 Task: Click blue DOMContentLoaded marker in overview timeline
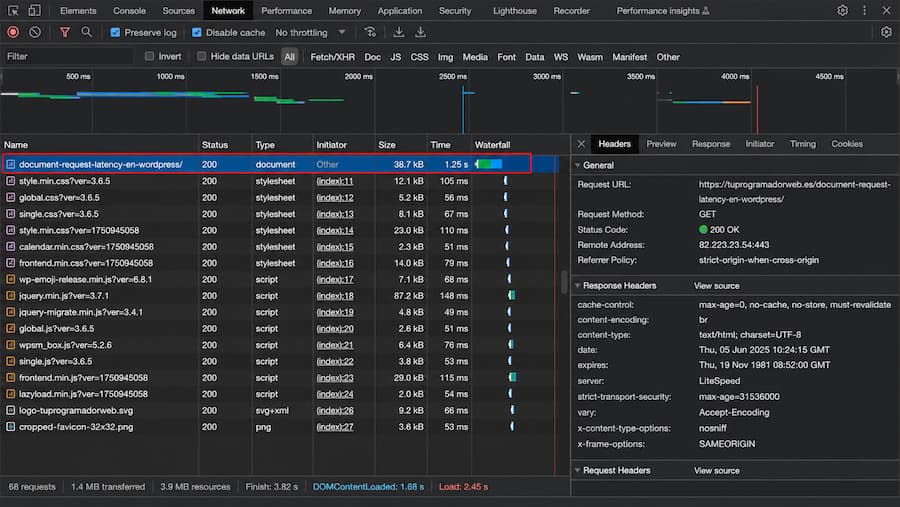pos(463,109)
